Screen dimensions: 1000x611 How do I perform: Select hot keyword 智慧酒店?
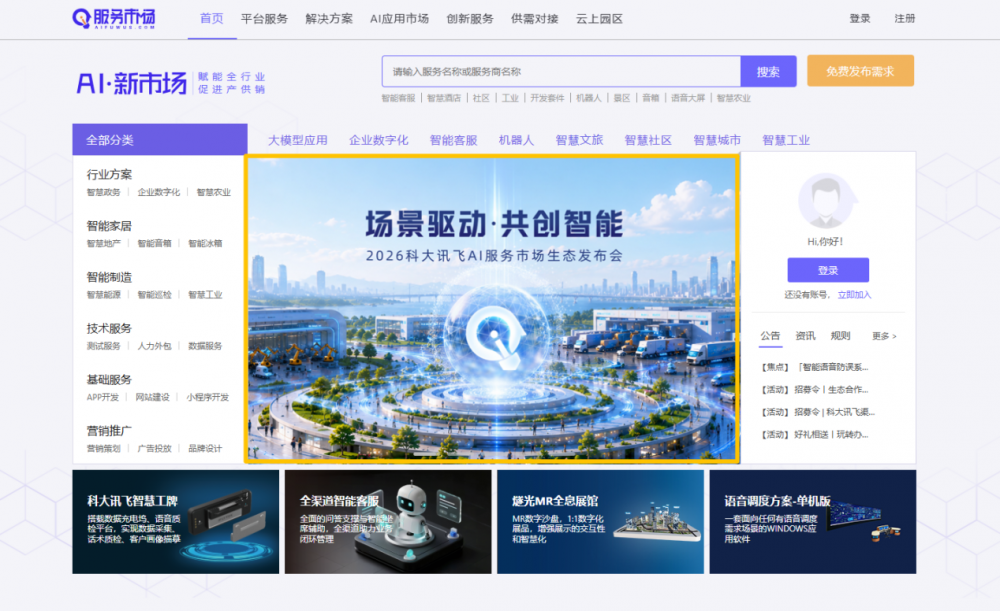click(x=444, y=98)
